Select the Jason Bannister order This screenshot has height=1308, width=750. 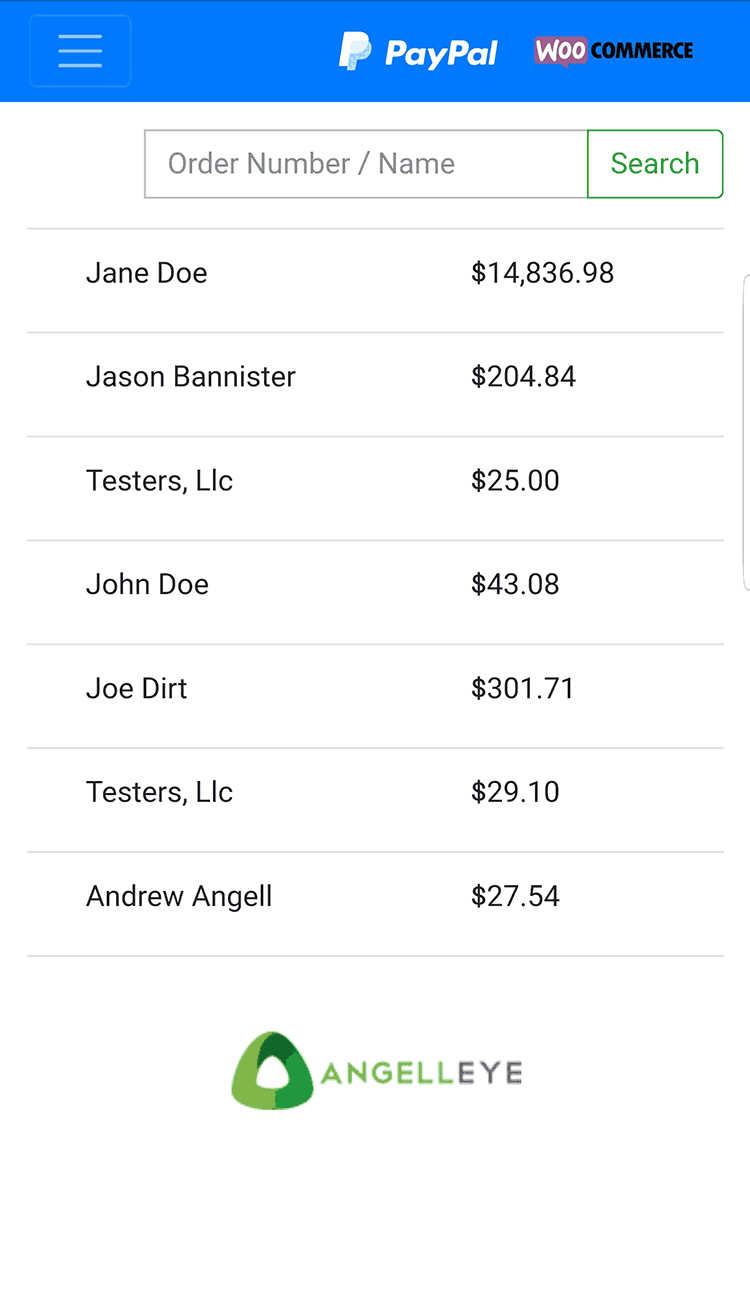point(191,377)
